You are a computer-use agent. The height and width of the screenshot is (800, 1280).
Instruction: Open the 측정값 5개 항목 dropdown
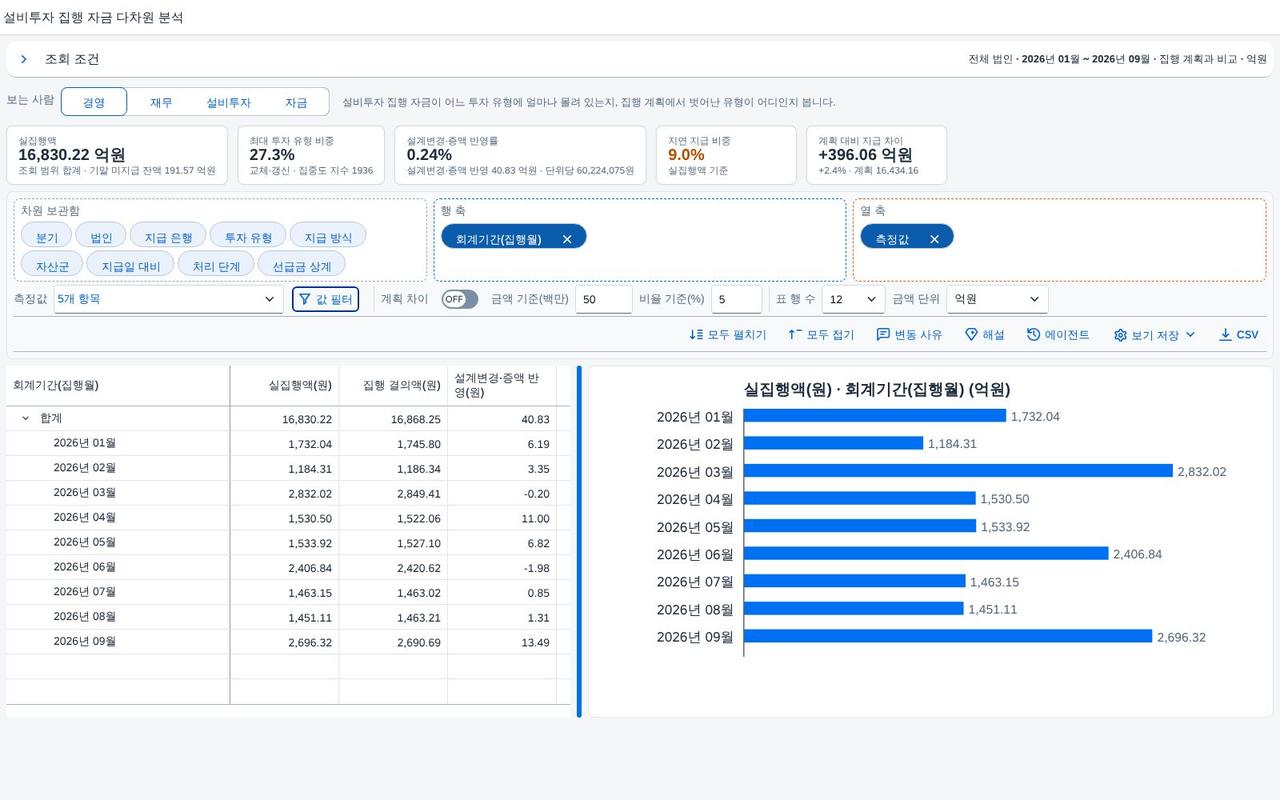tap(168, 299)
